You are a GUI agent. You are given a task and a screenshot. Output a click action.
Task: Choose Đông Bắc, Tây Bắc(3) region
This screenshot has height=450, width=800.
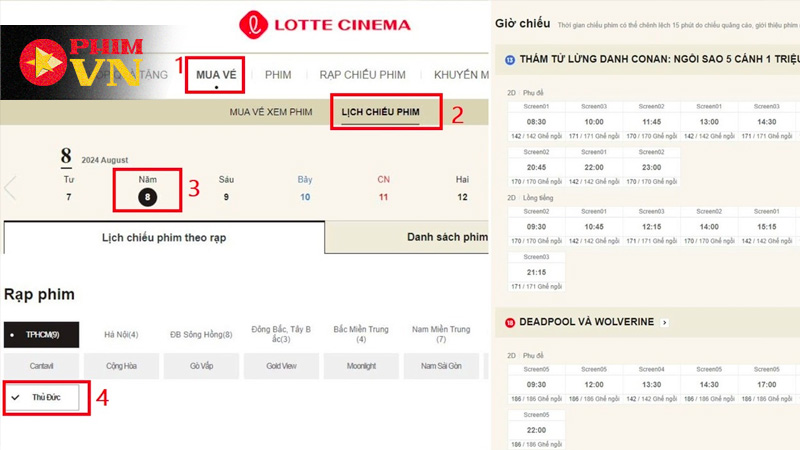click(x=281, y=334)
